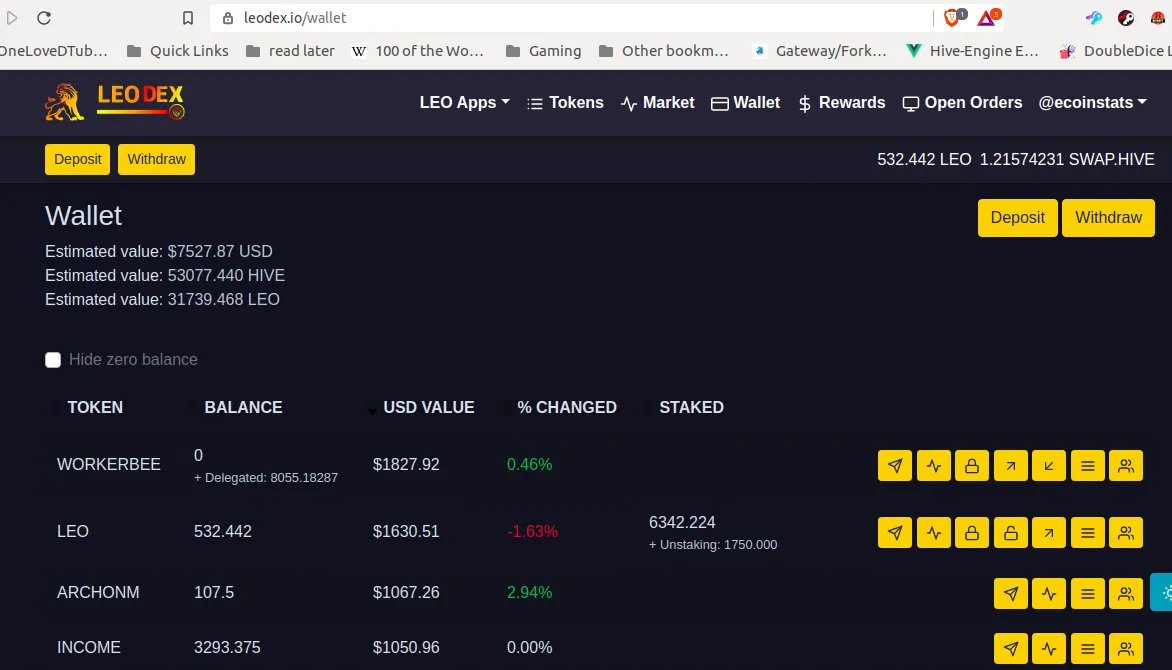Open LEO users icon
Image resolution: width=1172 pixels, height=670 pixels.
click(x=1126, y=533)
